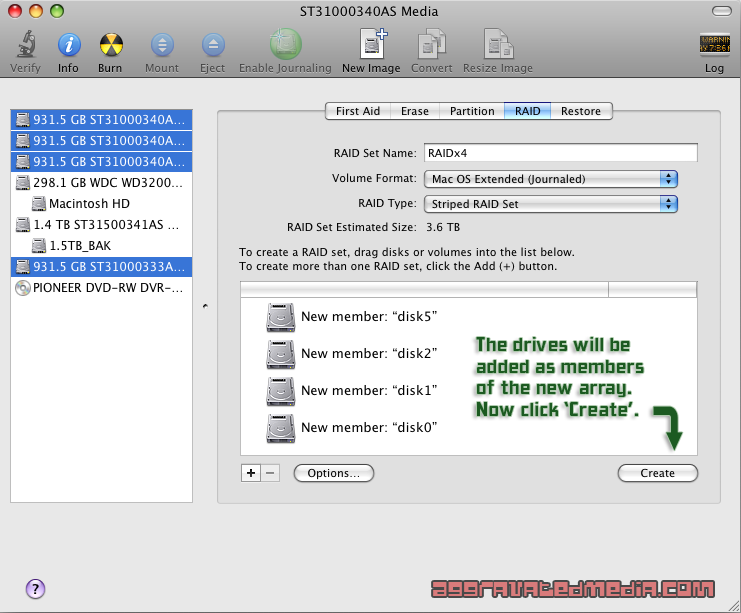Select disk icon of New member disk5
This screenshot has width=741, height=613.
pos(281,317)
